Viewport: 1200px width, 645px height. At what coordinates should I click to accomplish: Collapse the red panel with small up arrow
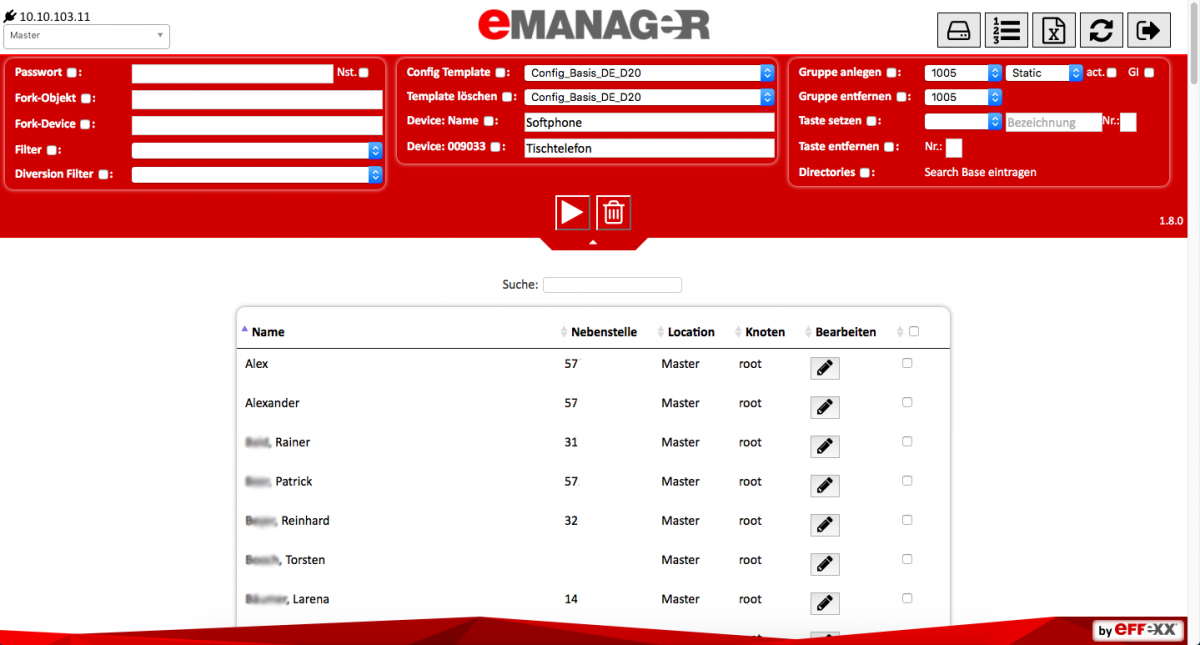[593, 242]
